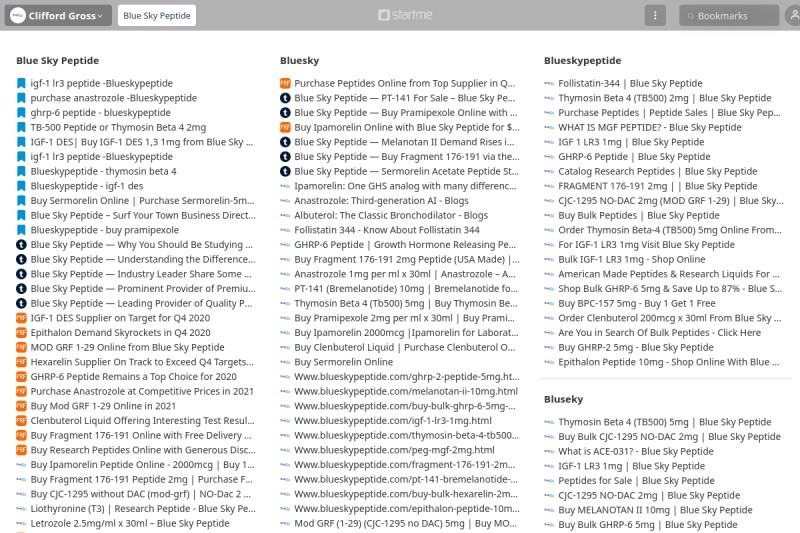Open the Blue Sky Peptide widget header

(x=58, y=61)
